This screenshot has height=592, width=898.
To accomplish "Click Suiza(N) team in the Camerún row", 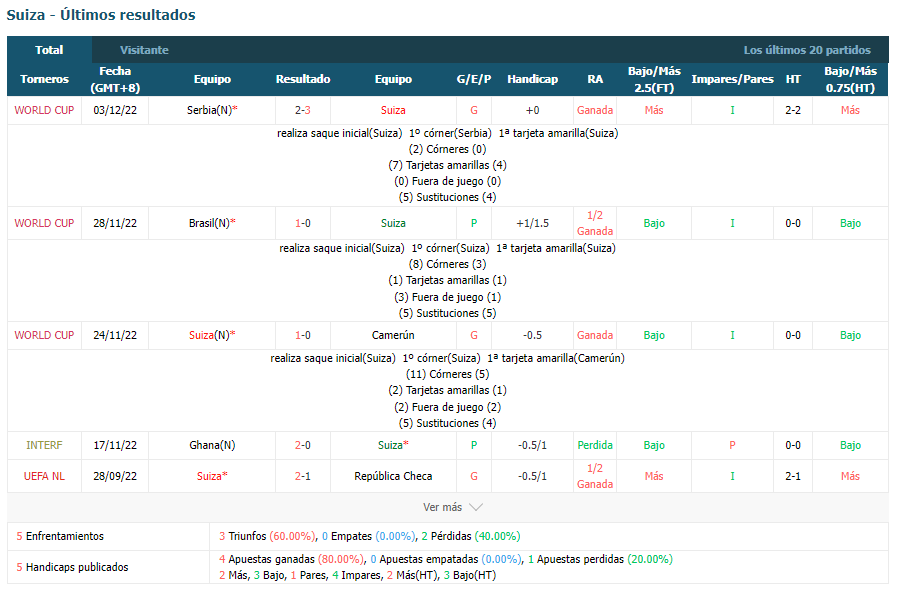I will point(212,335).
